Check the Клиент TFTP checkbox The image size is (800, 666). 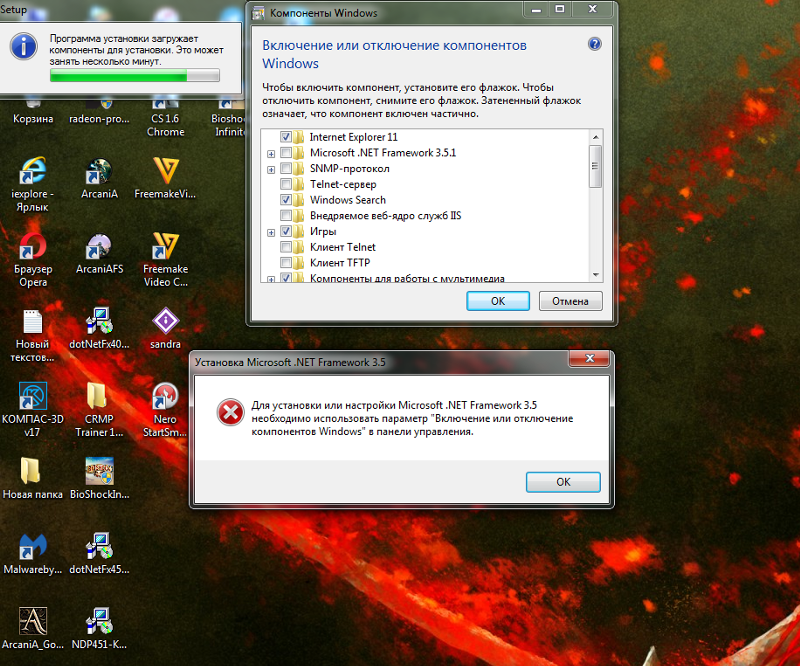(x=286, y=263)
